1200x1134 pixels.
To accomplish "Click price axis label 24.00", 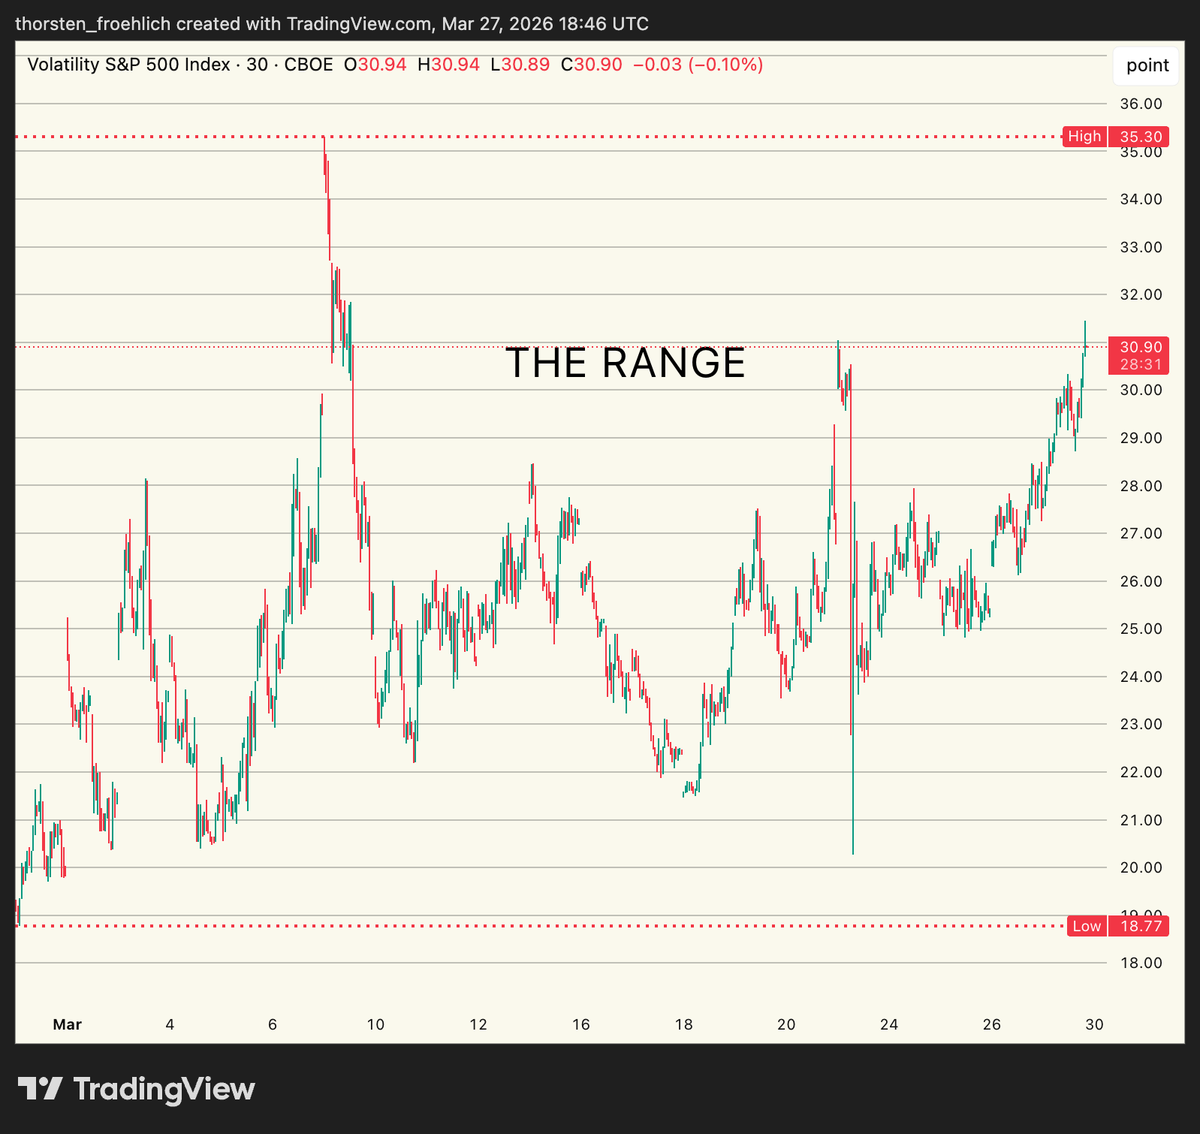I will (x=1141, y=677).
